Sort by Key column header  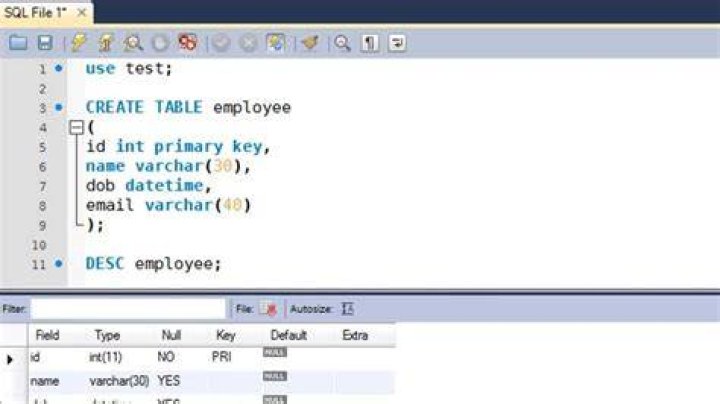pos(225,336)
